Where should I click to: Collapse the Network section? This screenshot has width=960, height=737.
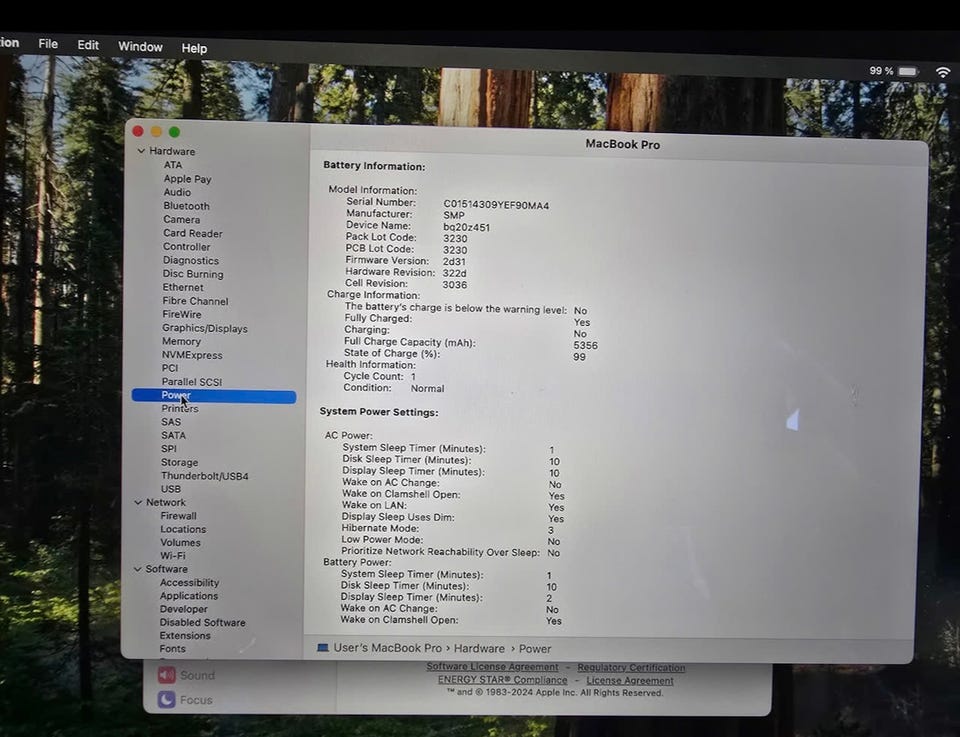[138, 502]
